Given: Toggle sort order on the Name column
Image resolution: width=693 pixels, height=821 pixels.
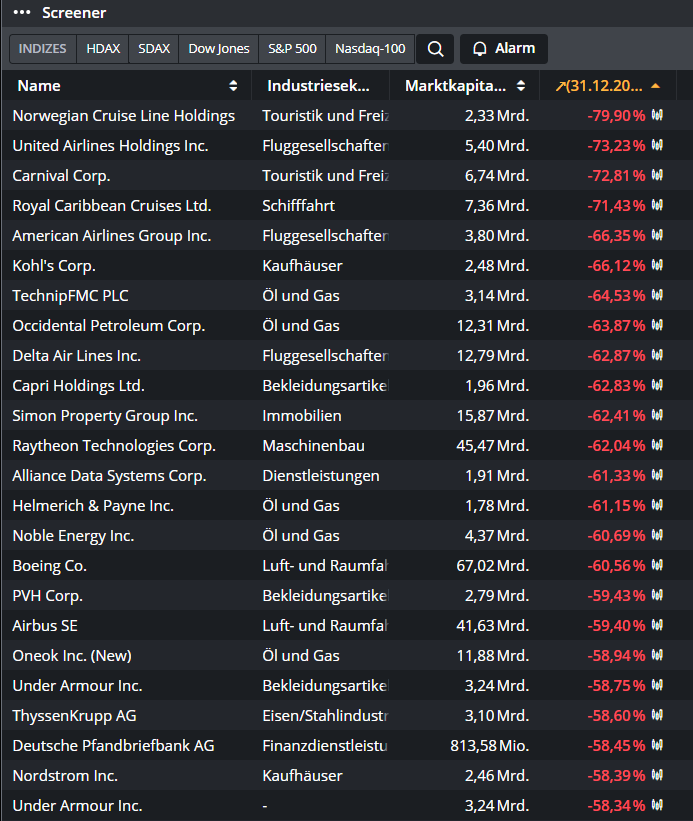Looking at the screenshot, I should [x=233, y=86].
